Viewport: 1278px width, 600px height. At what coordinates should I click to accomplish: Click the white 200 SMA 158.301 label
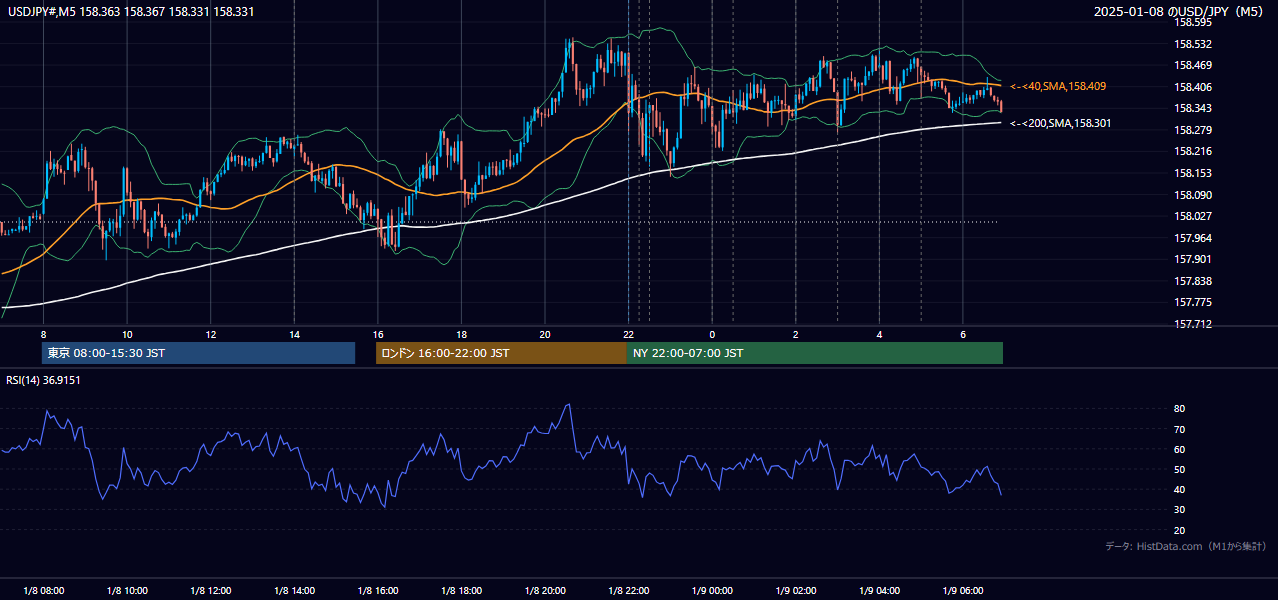1061,123
